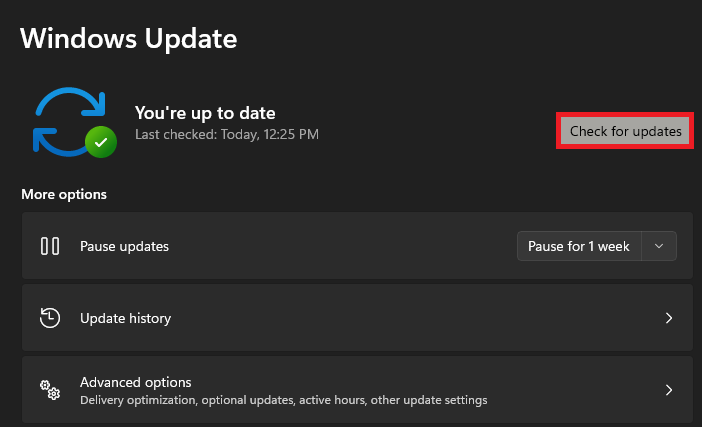Select the Update history label
The image size is (702, 427).
click(x=125, y=318)
